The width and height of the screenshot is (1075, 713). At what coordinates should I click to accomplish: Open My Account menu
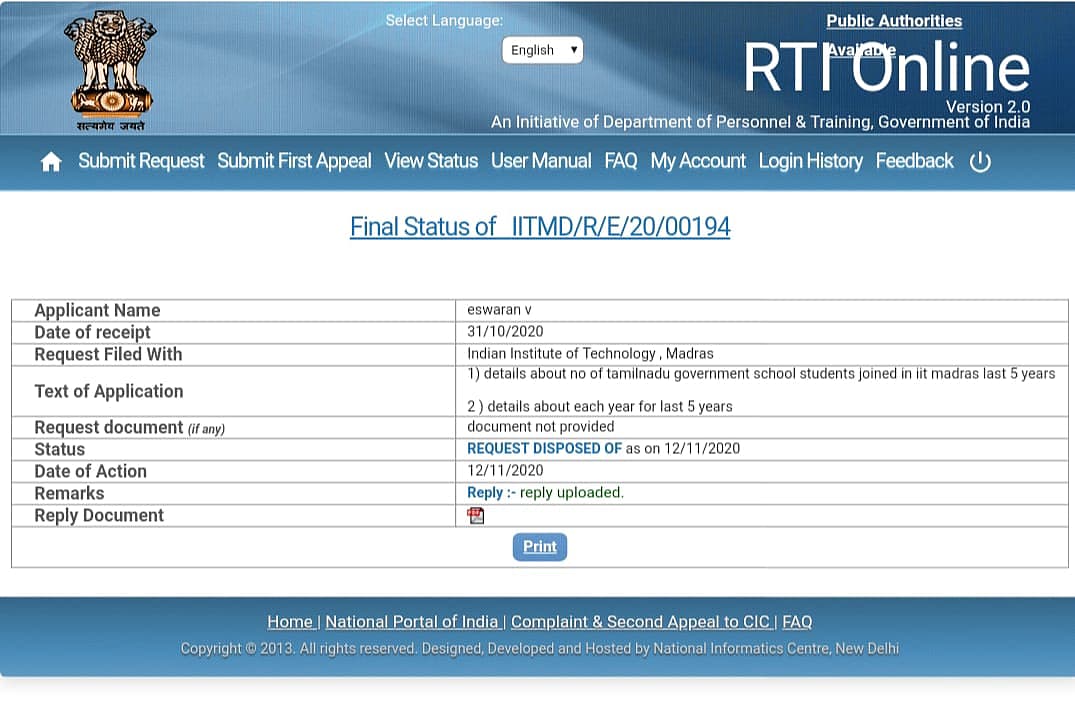tap(698, 161)
